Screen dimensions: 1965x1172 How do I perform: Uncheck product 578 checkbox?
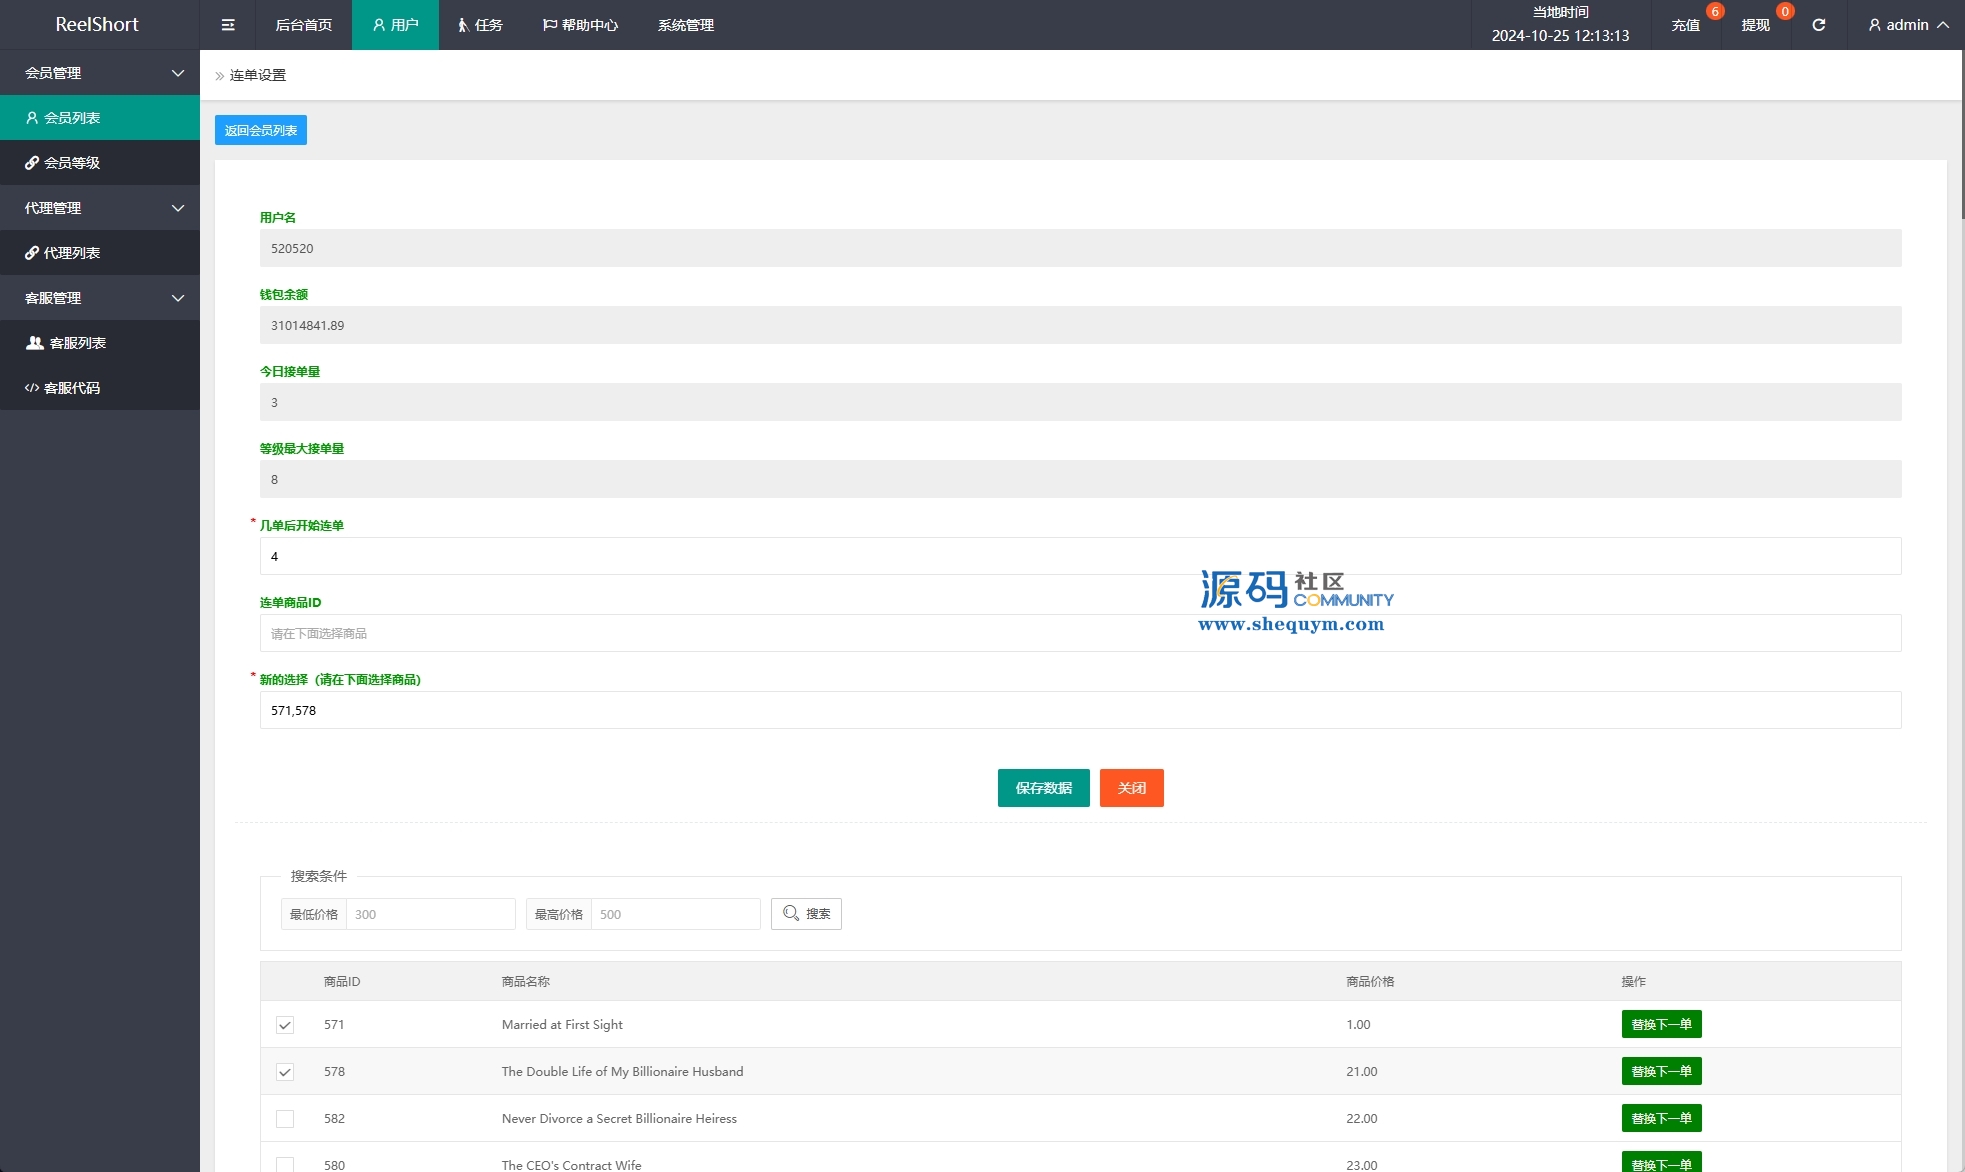tap(285, 1072)
